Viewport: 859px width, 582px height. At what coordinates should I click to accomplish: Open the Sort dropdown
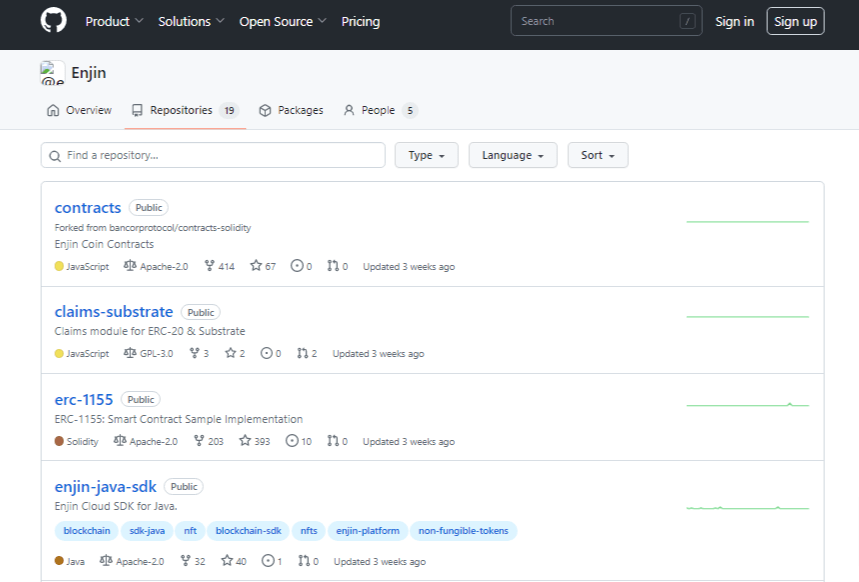598,155
